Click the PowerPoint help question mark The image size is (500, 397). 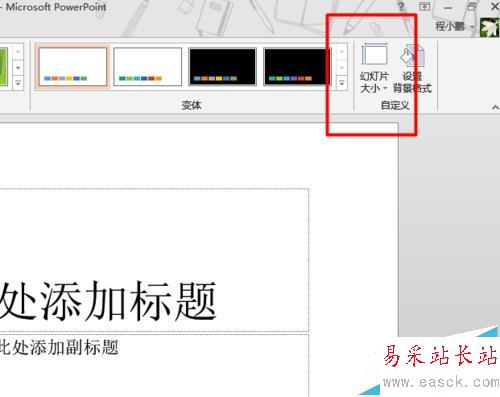[401, 6]
